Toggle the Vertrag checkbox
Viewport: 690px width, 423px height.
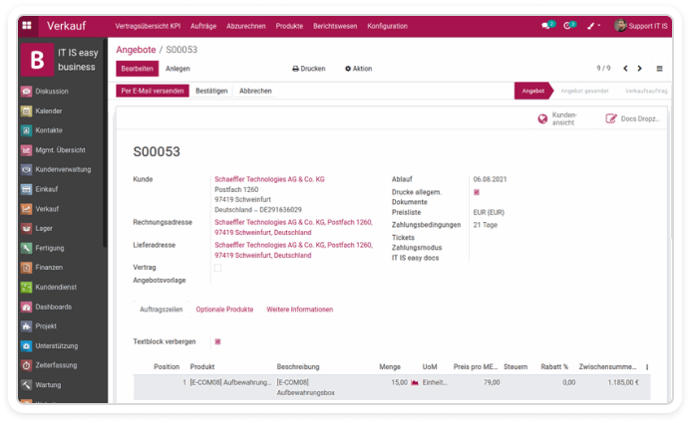217,268
